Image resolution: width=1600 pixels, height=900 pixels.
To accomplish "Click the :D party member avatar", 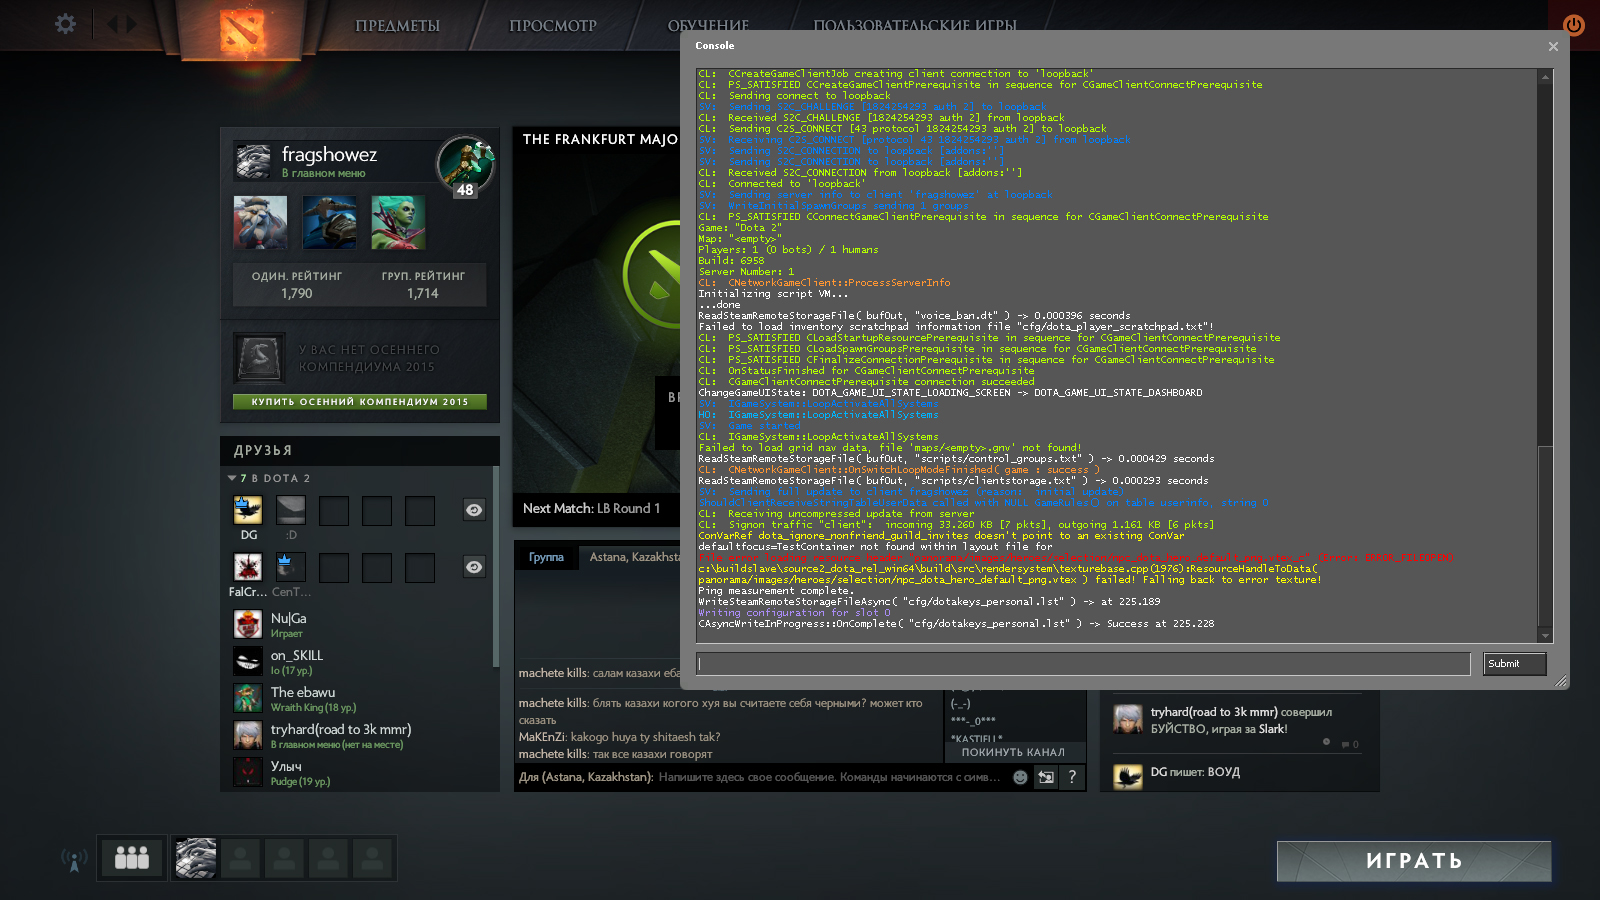I will tap(291, 511).
